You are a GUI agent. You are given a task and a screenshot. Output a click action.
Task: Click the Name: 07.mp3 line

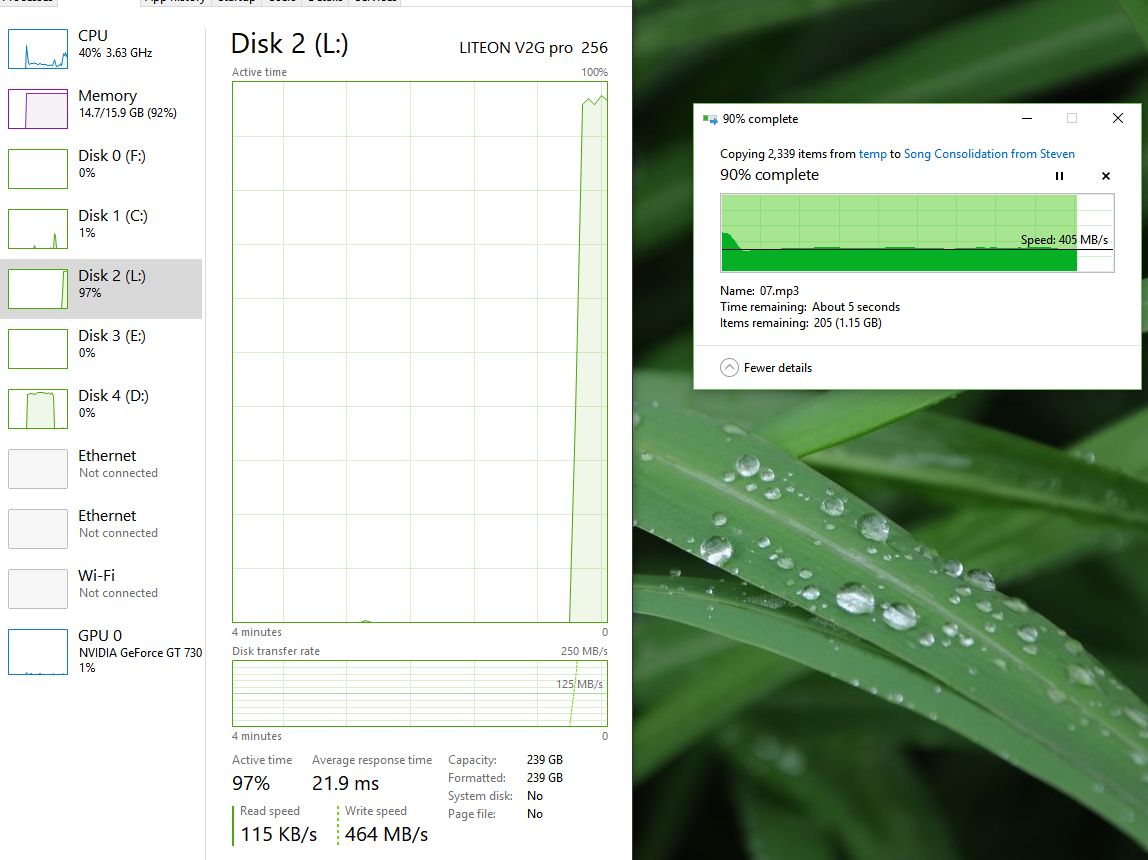click(759, 291)
